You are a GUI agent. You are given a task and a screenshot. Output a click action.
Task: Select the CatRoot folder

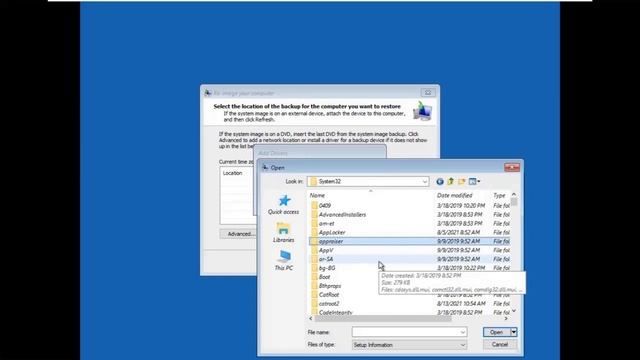pyautogui.click(x=329, y=295)
